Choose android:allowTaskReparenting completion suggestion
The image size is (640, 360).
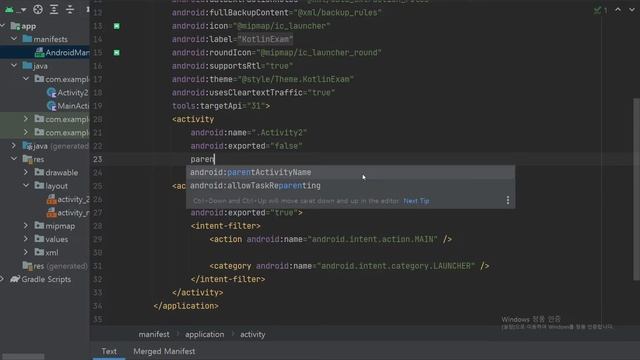tap(350, 186)
